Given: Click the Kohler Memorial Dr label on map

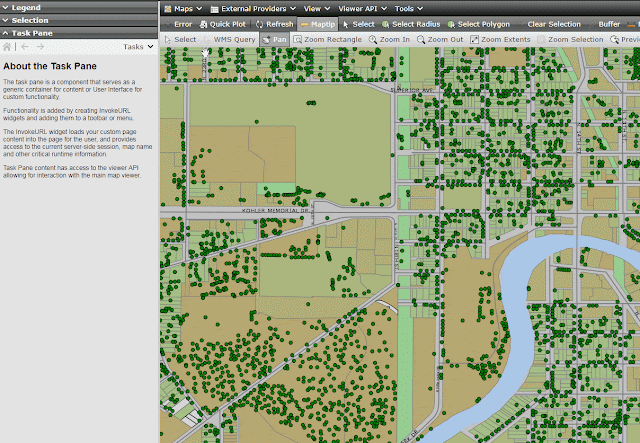Looking at the screenshot, I should point(275,210).
